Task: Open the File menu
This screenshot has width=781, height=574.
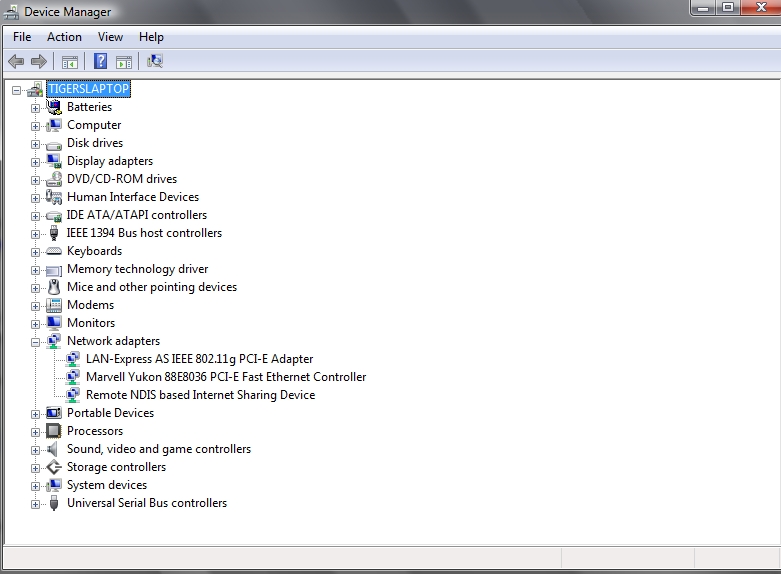Action: pyautogui.click(x=22, y=37)
